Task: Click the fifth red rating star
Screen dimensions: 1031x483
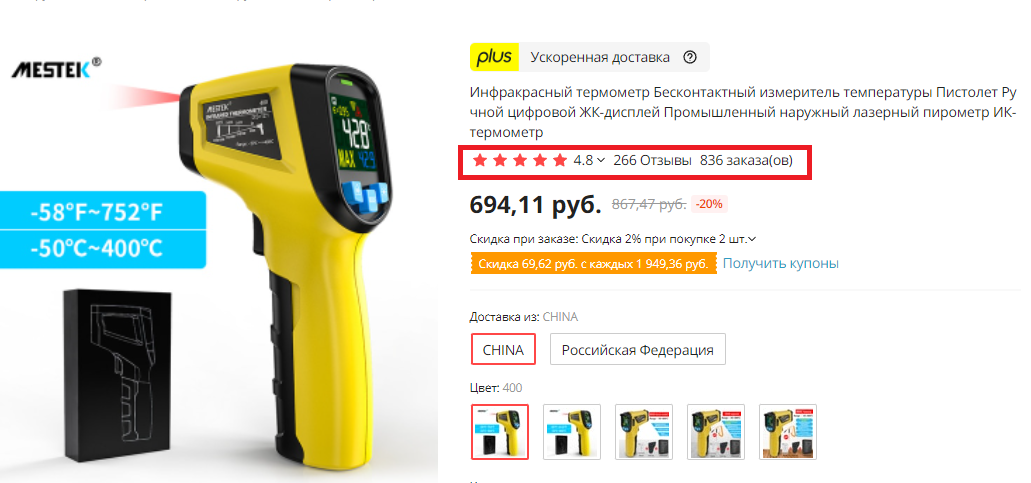Action: click(560, 160)
